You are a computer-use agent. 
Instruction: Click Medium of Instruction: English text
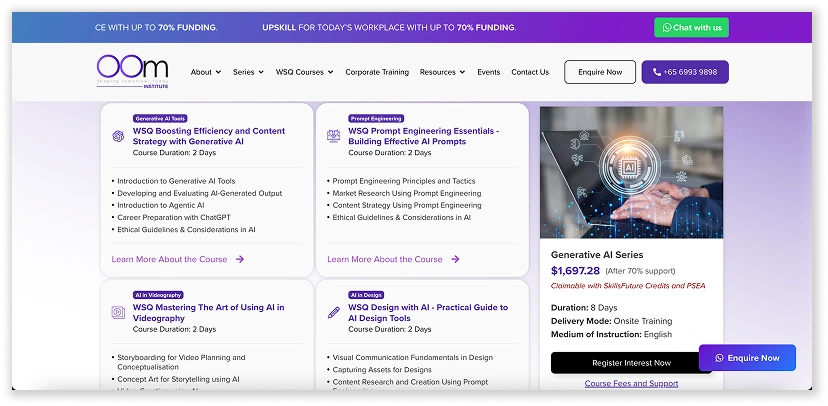click(x=611, y=334)
